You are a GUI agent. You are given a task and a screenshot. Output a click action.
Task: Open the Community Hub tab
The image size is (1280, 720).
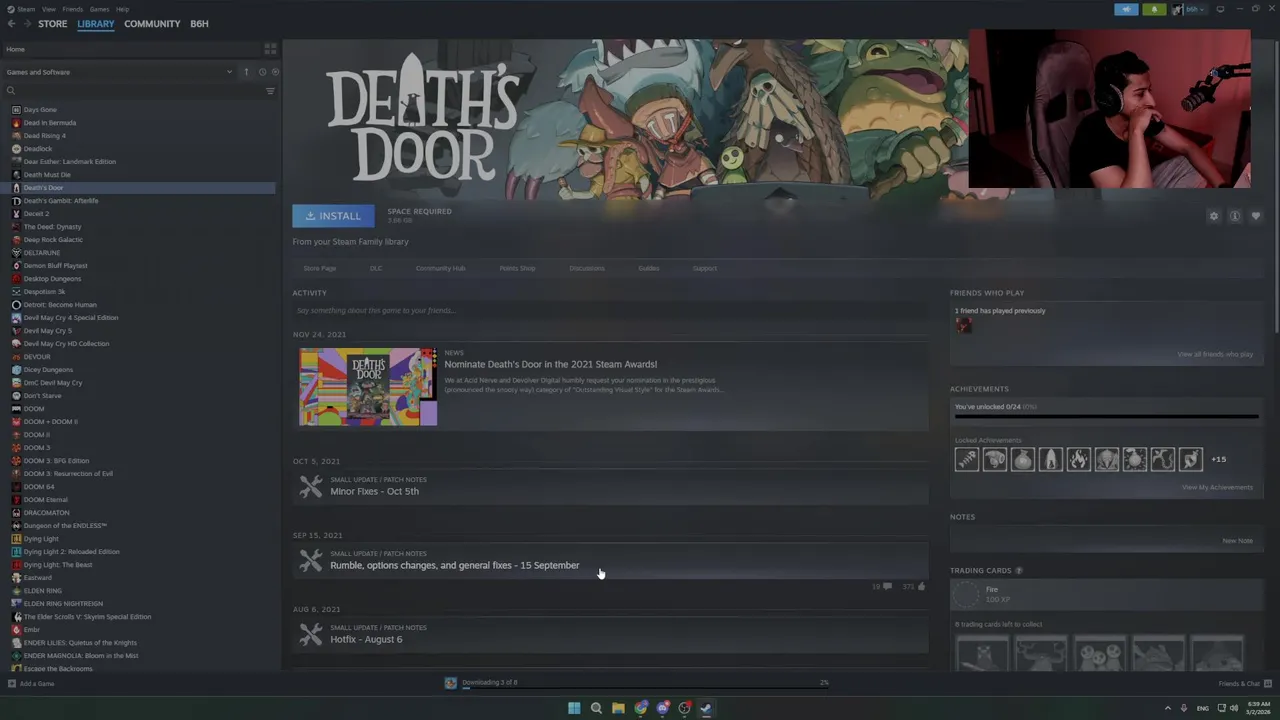click(440, 268)
